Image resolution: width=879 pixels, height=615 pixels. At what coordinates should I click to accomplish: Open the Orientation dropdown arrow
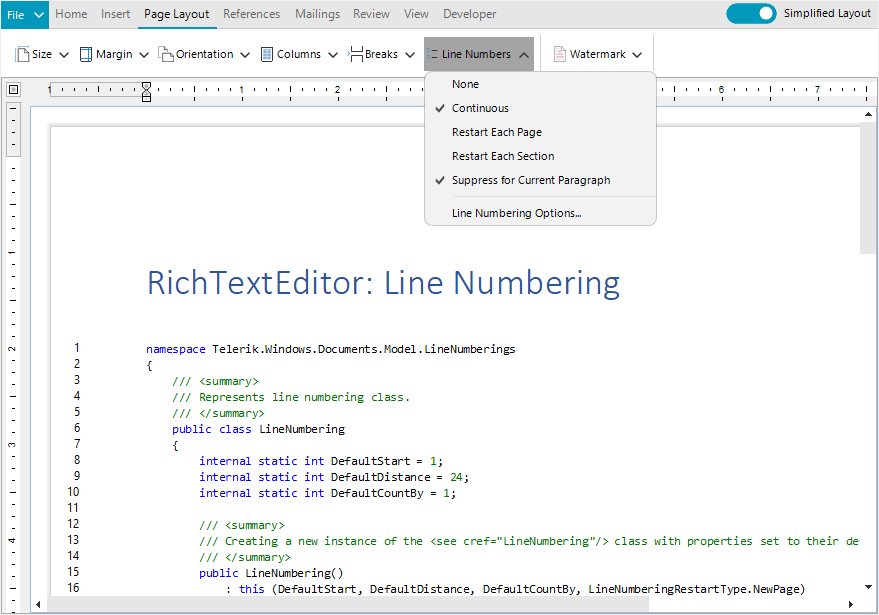(x=245, y=55)
